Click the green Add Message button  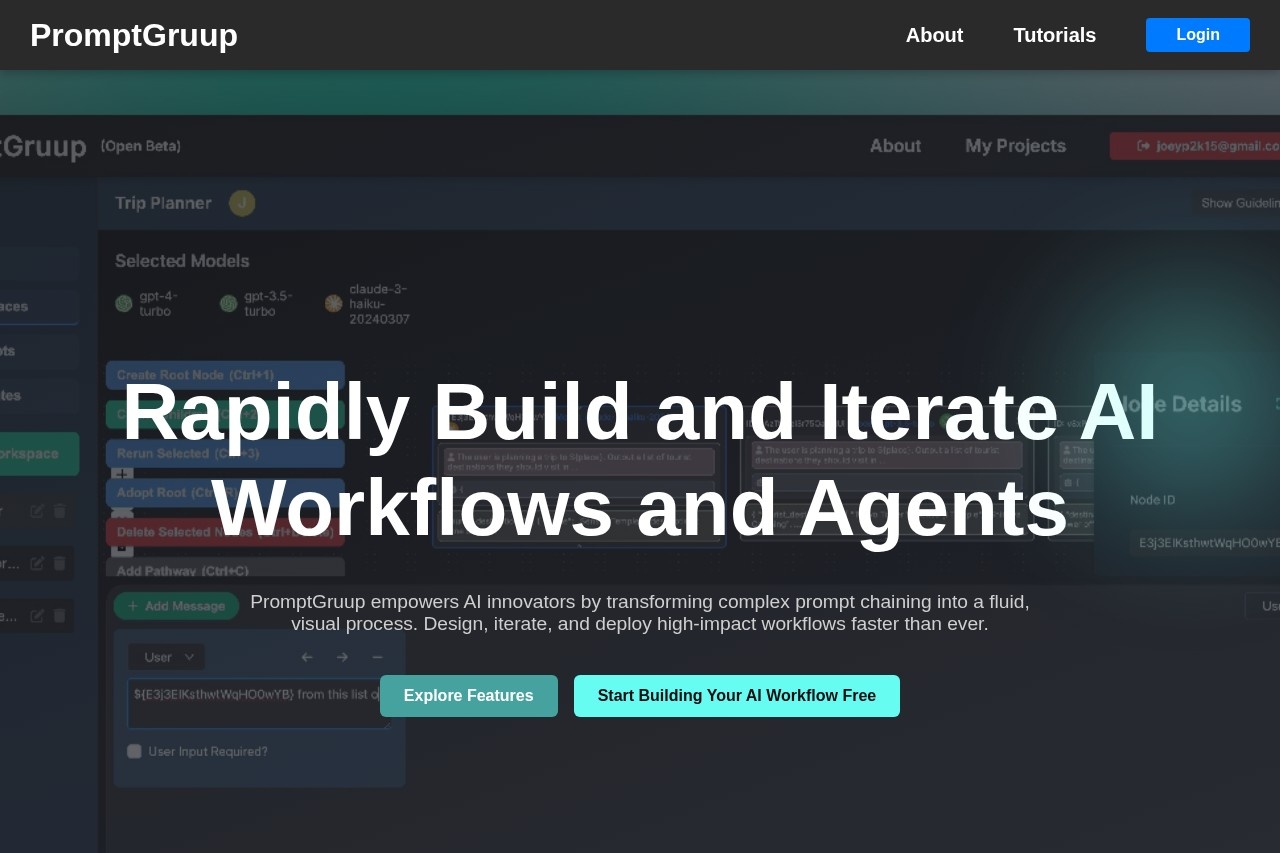pyautogui.click(x=176, y=606)
